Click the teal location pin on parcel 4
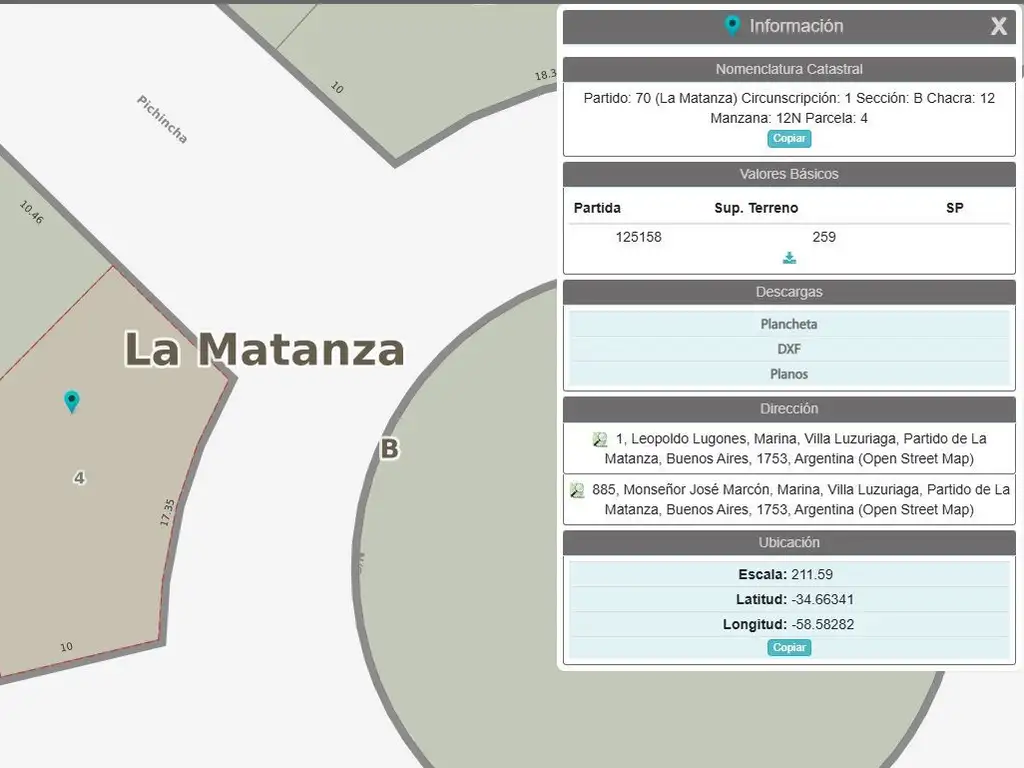Viewport: 1024px width, 768px height. pyautogui.click(x=72, y=402)
